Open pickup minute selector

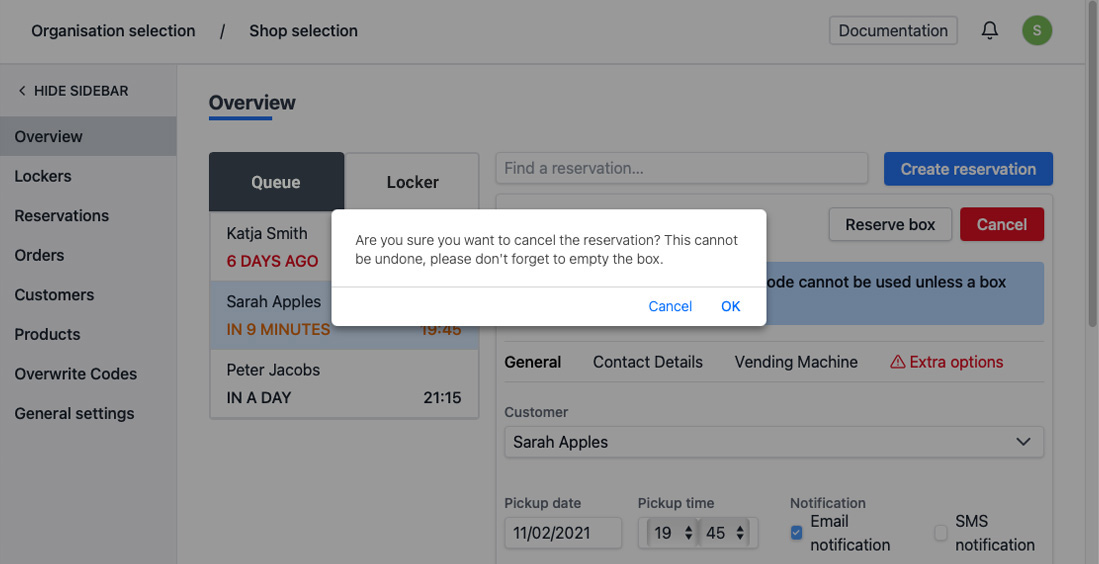tap(726, 533)
